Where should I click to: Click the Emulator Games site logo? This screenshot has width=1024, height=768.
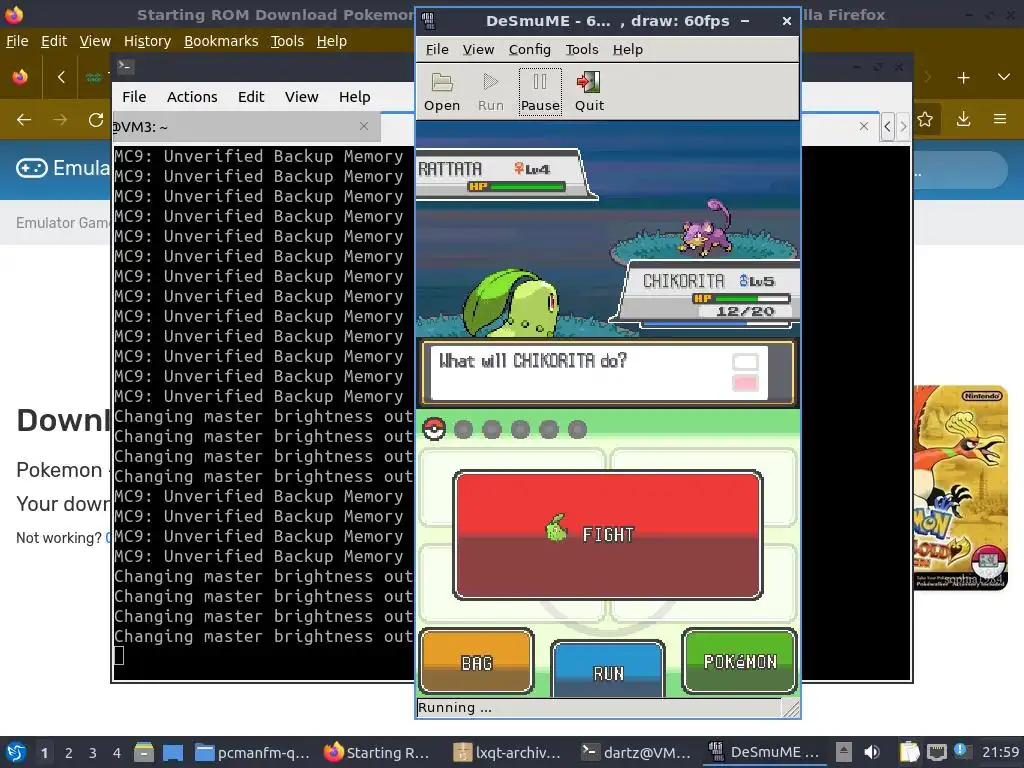pyautogui.click(x=63, y=168)
